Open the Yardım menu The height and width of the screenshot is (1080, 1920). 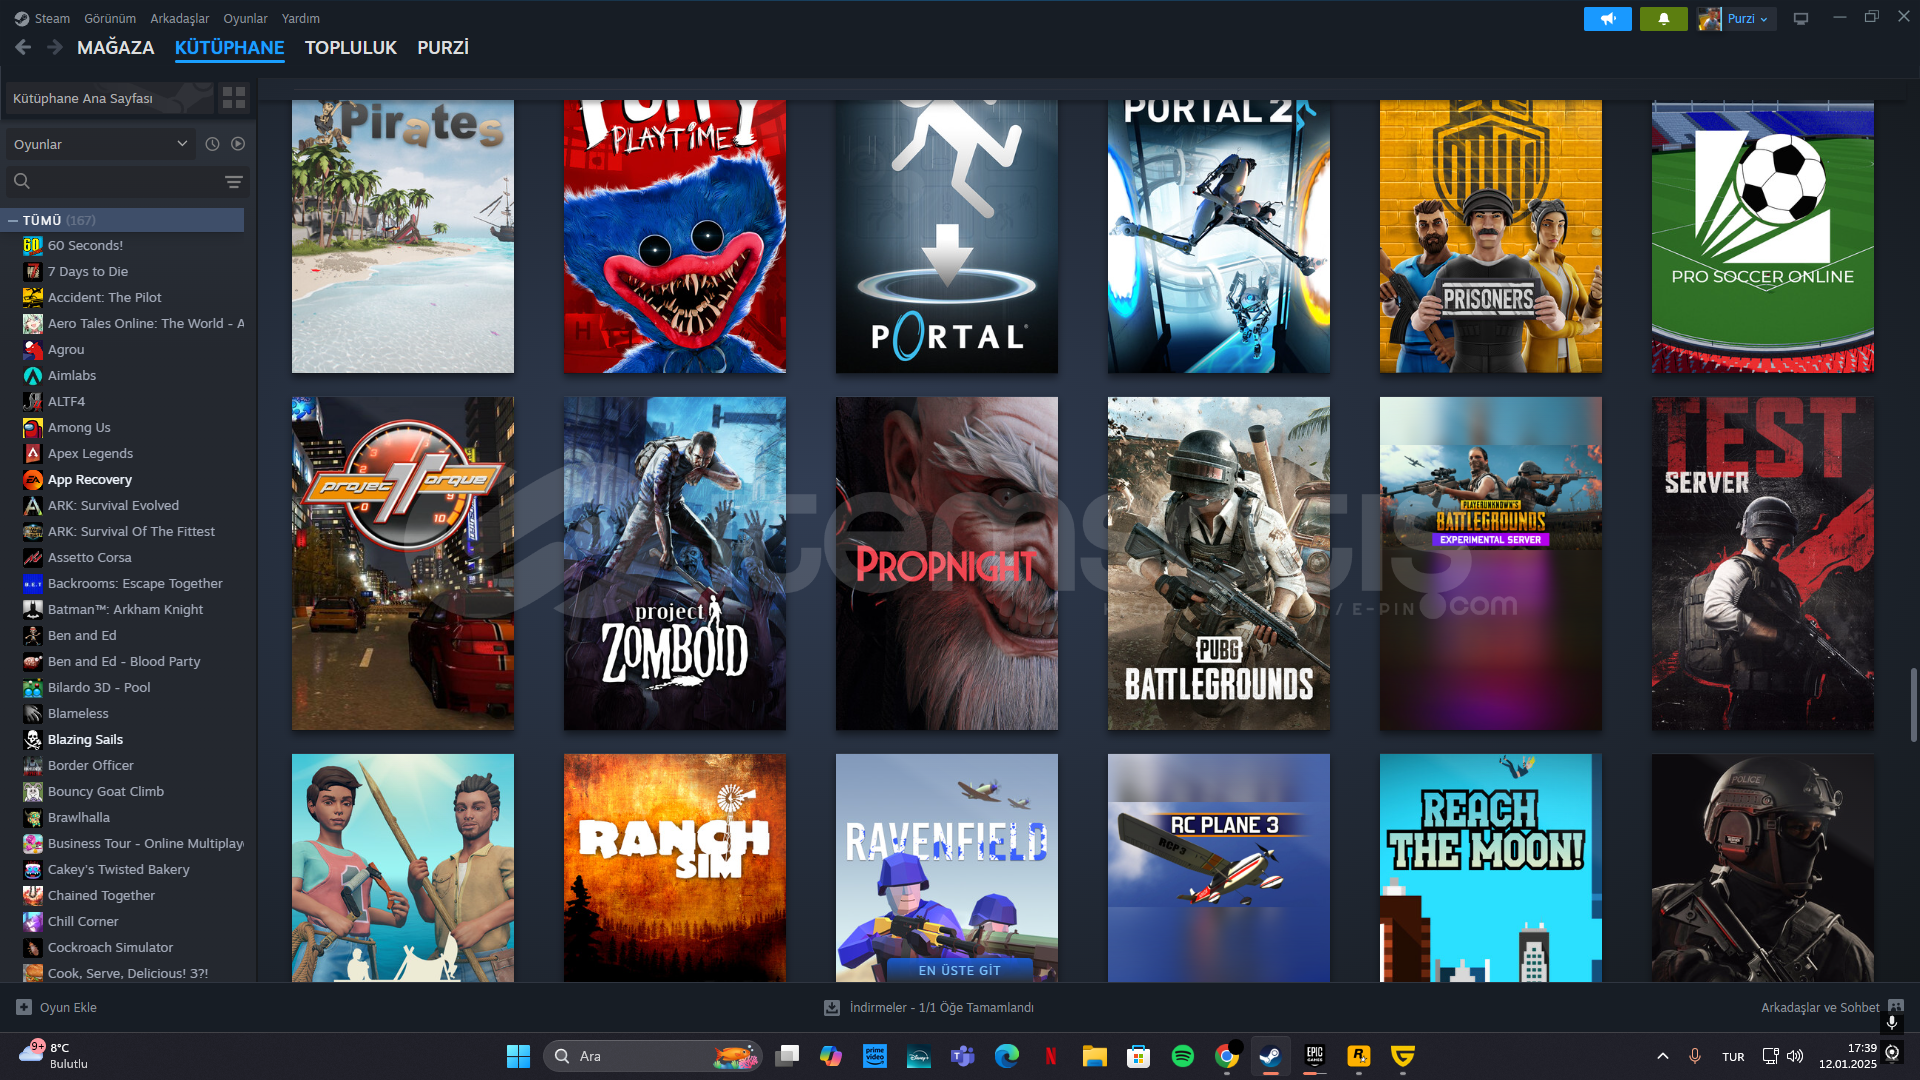pos(301,18)
